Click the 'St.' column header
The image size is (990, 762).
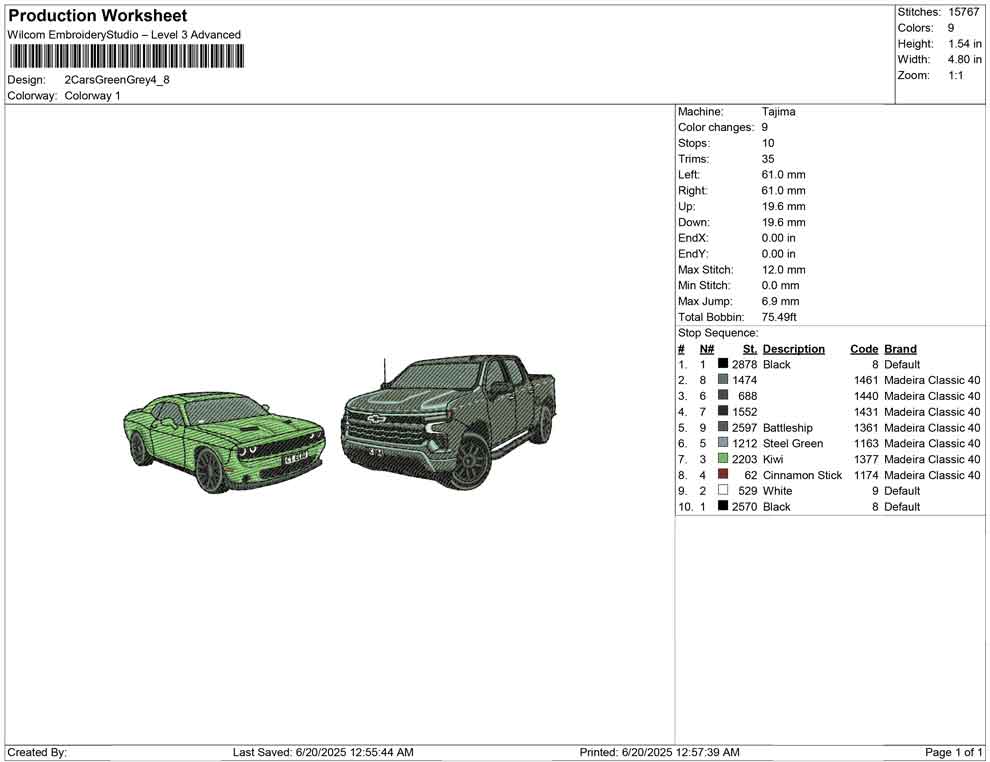click(x=749, y=348)
